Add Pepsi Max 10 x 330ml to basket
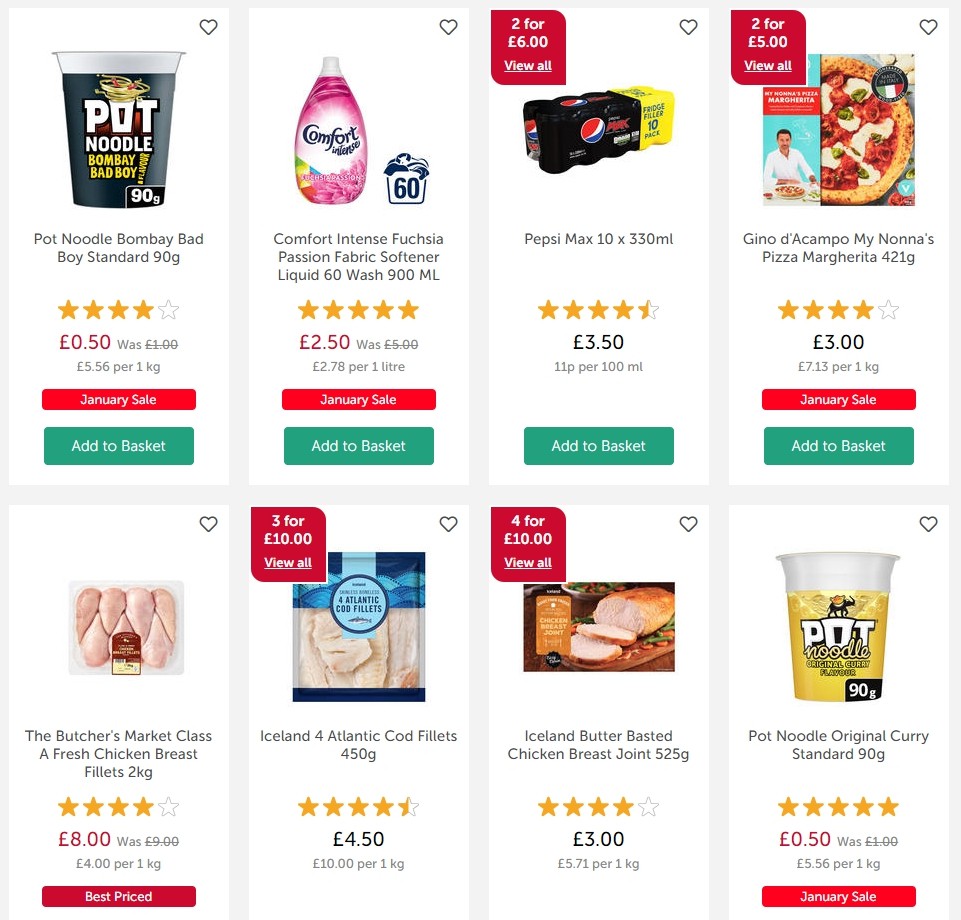Viewport: 961px width, 920px height. [599, 446]
